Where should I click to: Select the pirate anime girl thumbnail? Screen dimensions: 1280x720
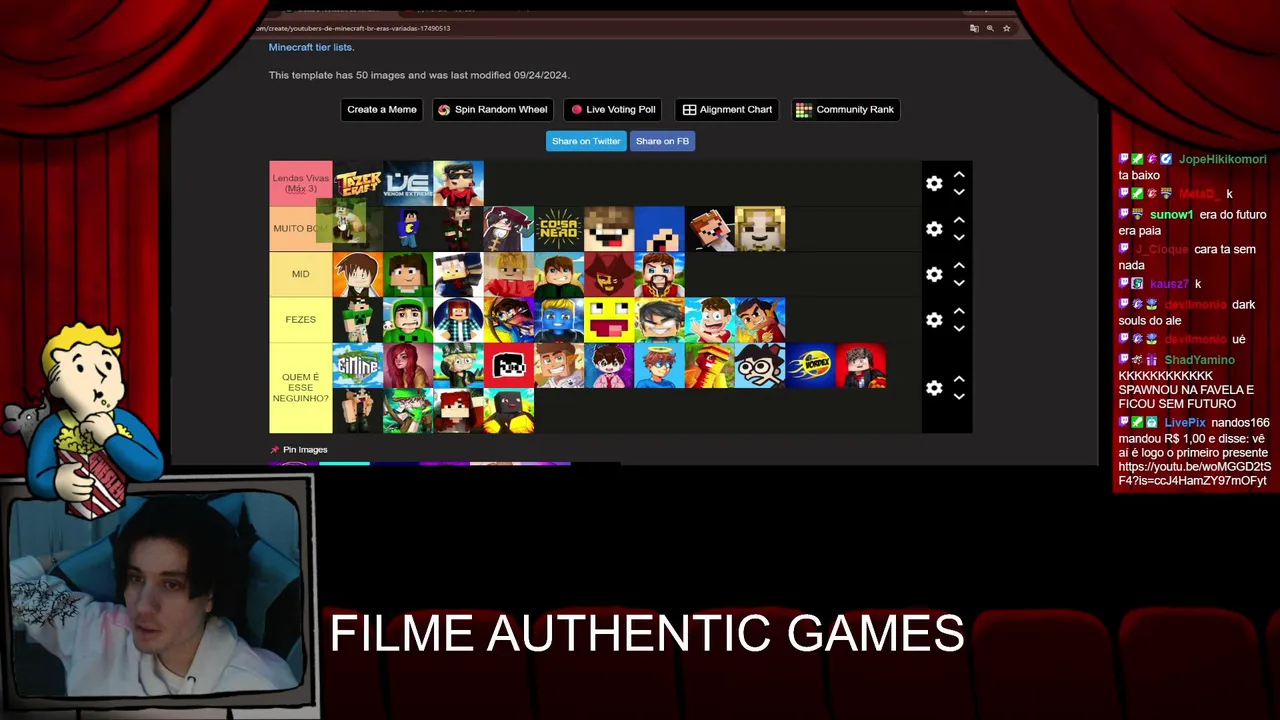(x=509, y=229)
